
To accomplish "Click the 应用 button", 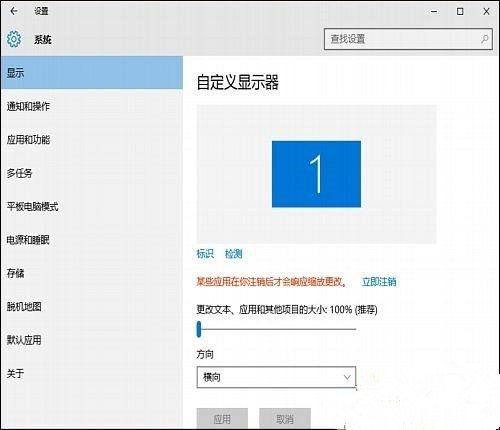I will tap(222, 419).
